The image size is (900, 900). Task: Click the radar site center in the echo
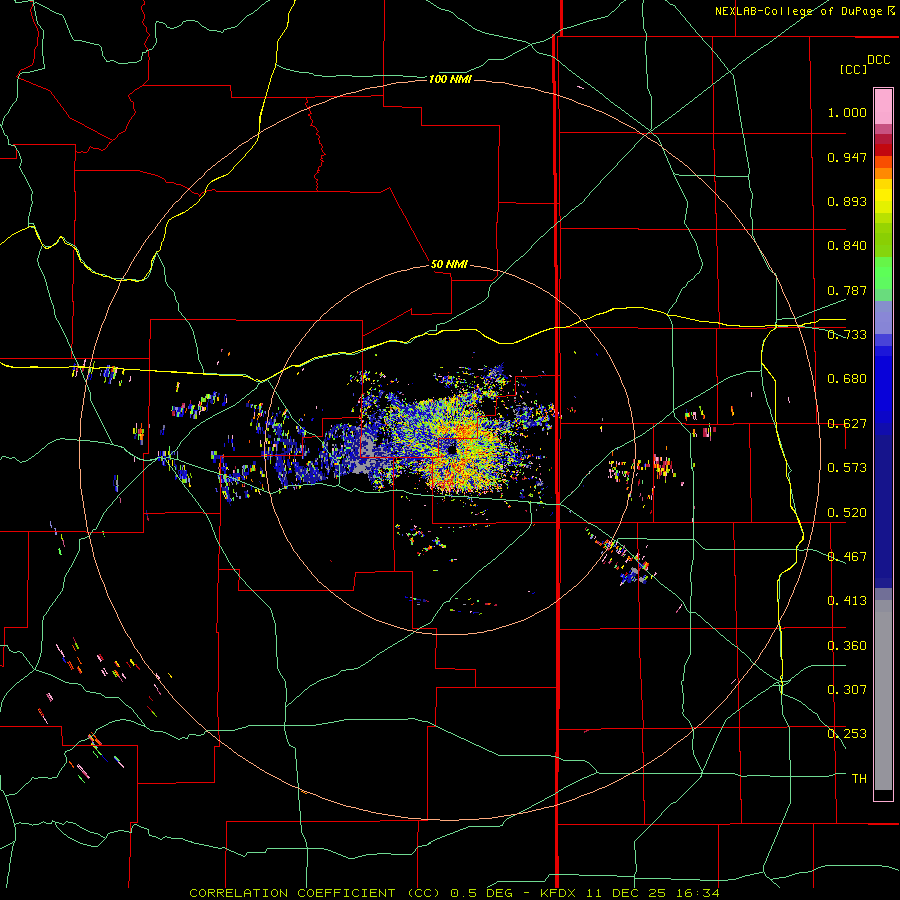pyautogui.click(x=452, y=449)
